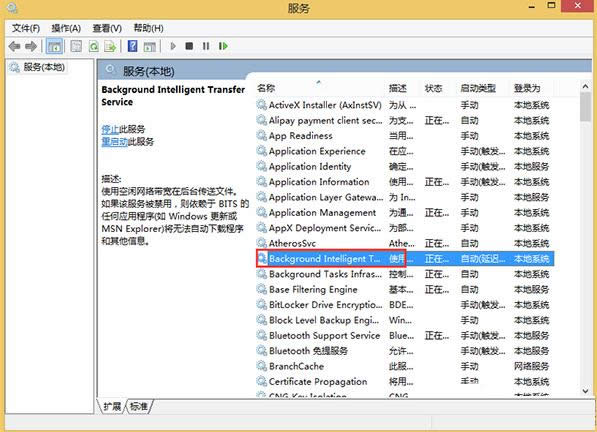This screenshot has width=597, height=432.
Task: Select the Background Tasks Infrastructure service
Action: click(405, 274)
